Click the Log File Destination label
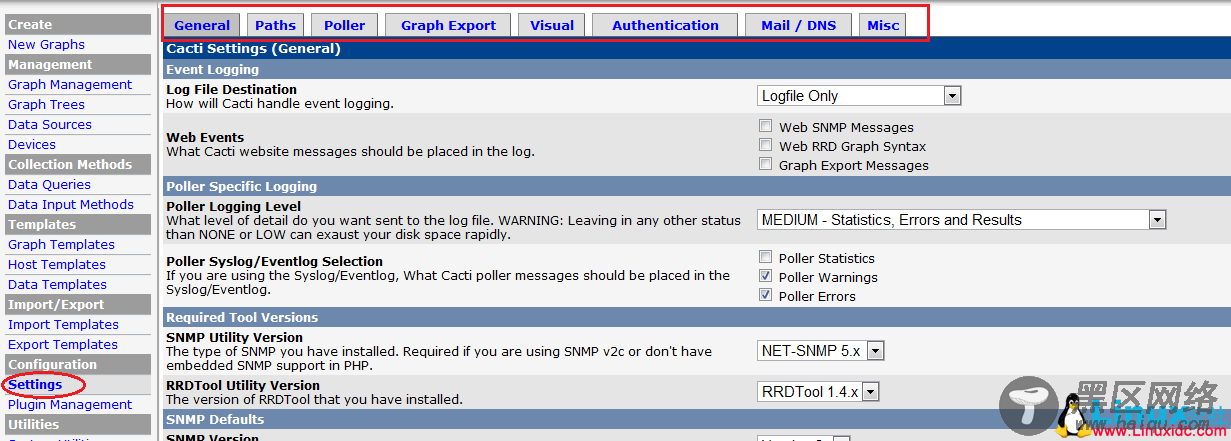 tap(231, 89)
